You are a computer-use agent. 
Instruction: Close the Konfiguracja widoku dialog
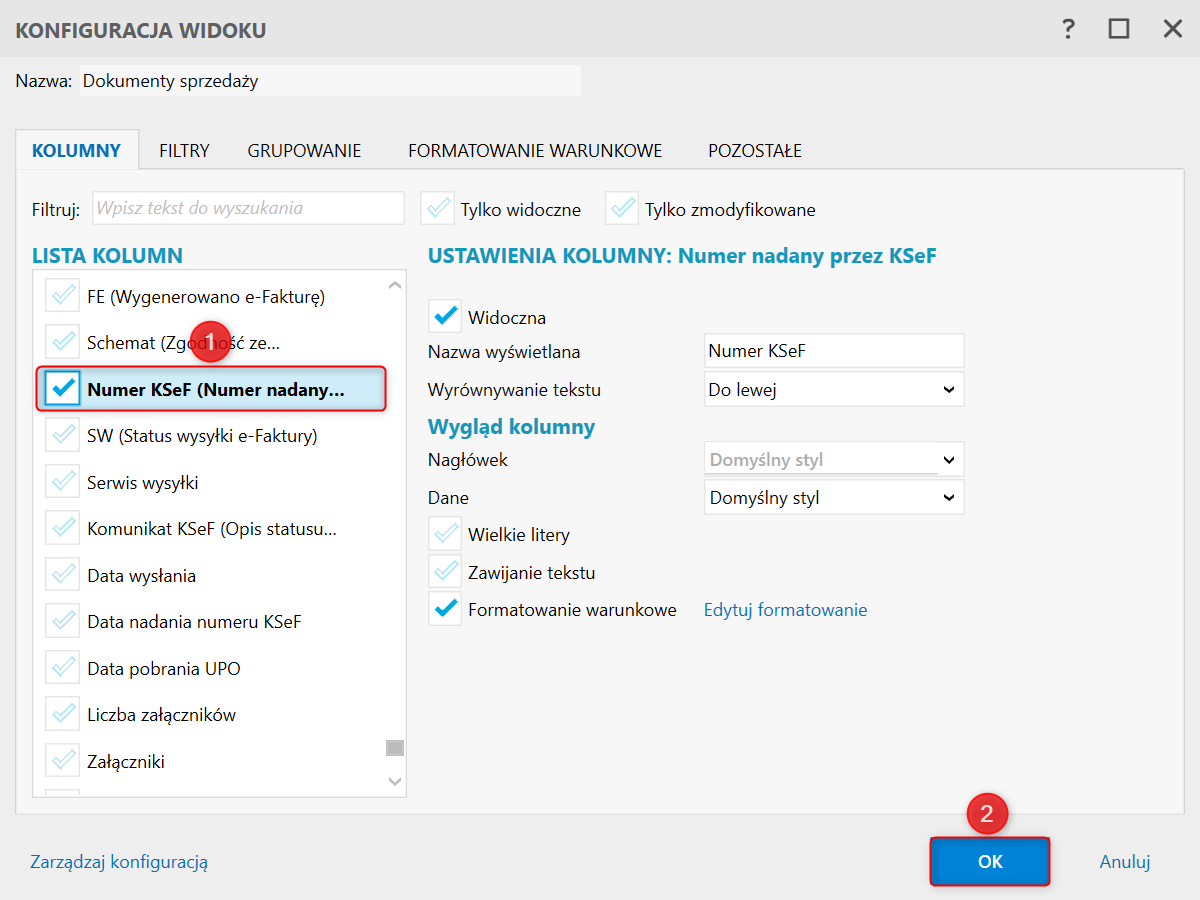click(x=1173, y=29)
